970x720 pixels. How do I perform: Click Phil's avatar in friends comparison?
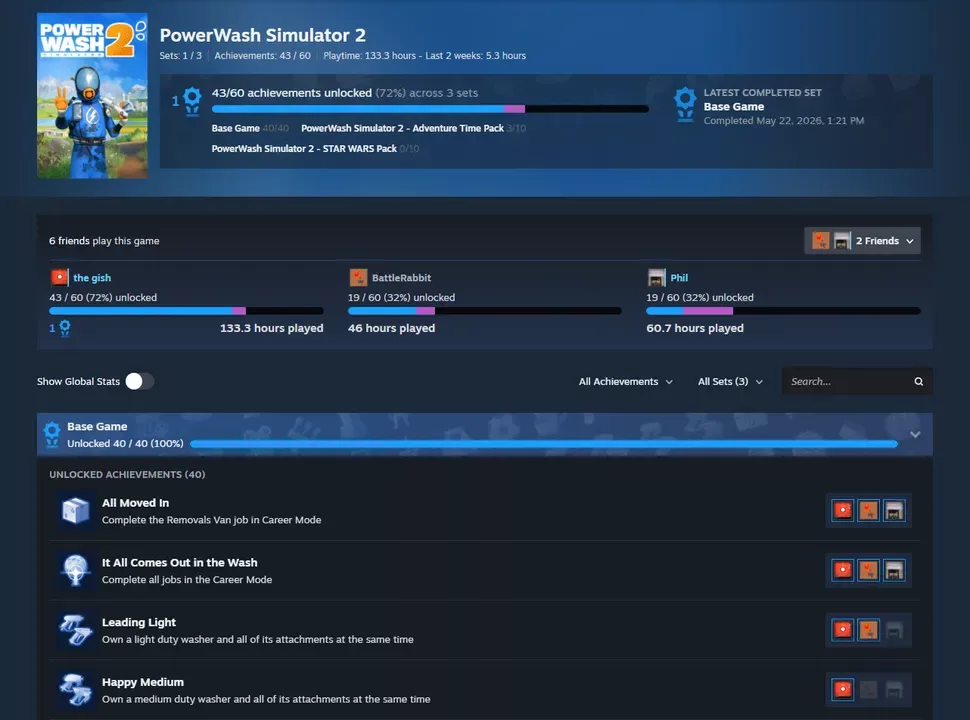(x=656, y=277)
